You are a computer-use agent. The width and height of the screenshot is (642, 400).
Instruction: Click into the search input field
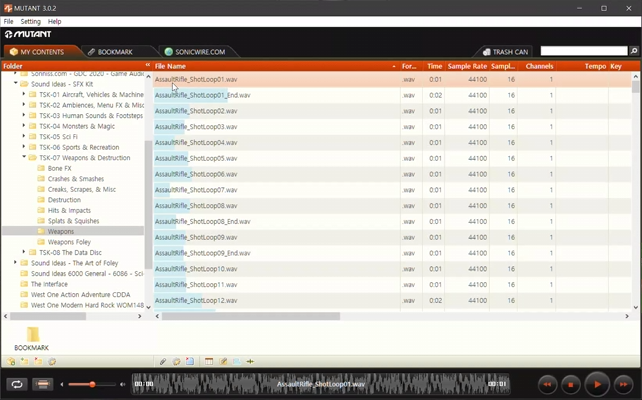click(x=584, y=51)
